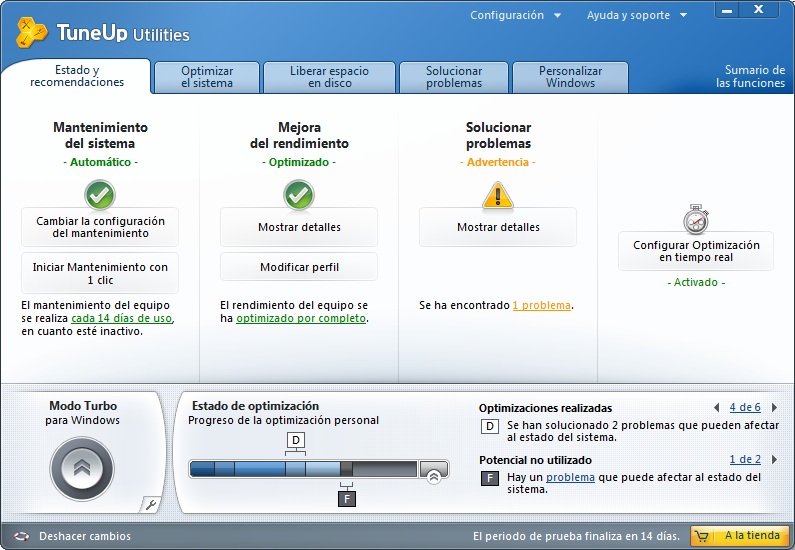The image size is (795, 550).
Task: Click the F icon beside Potencial no utilizado text
Action: pos(490,478)
